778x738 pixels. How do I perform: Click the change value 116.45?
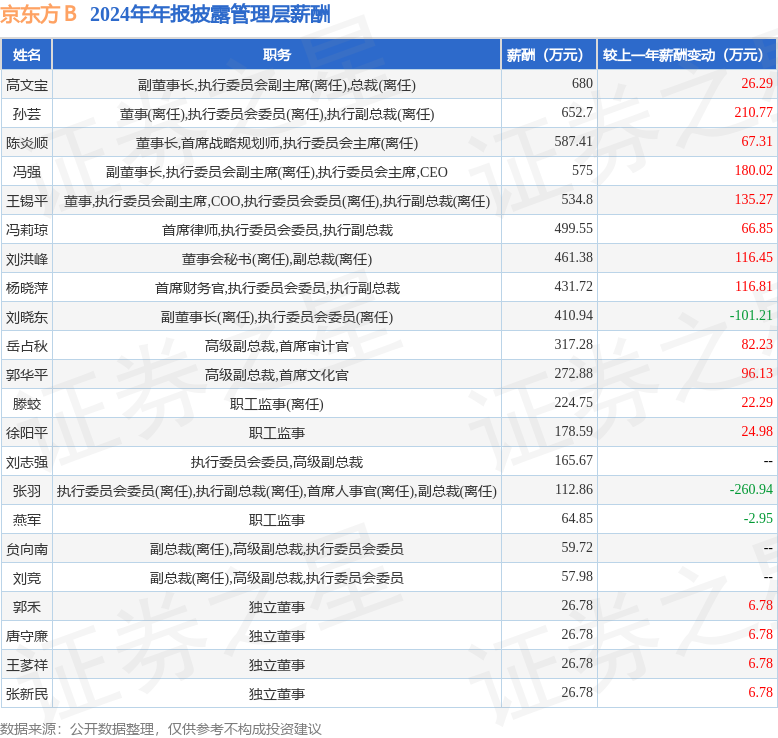[x=753, y=257]
